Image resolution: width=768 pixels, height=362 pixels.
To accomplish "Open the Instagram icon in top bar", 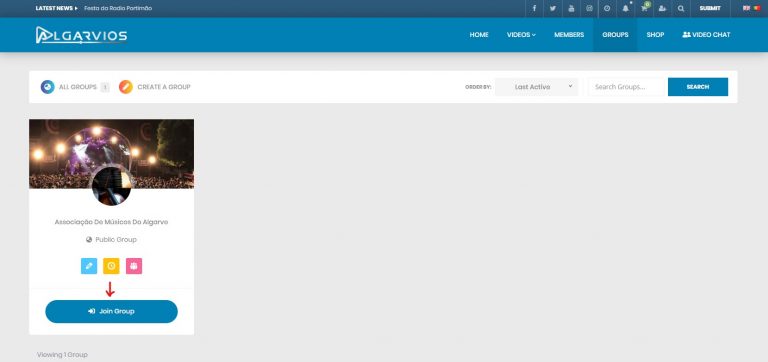I will coord(589,8).
